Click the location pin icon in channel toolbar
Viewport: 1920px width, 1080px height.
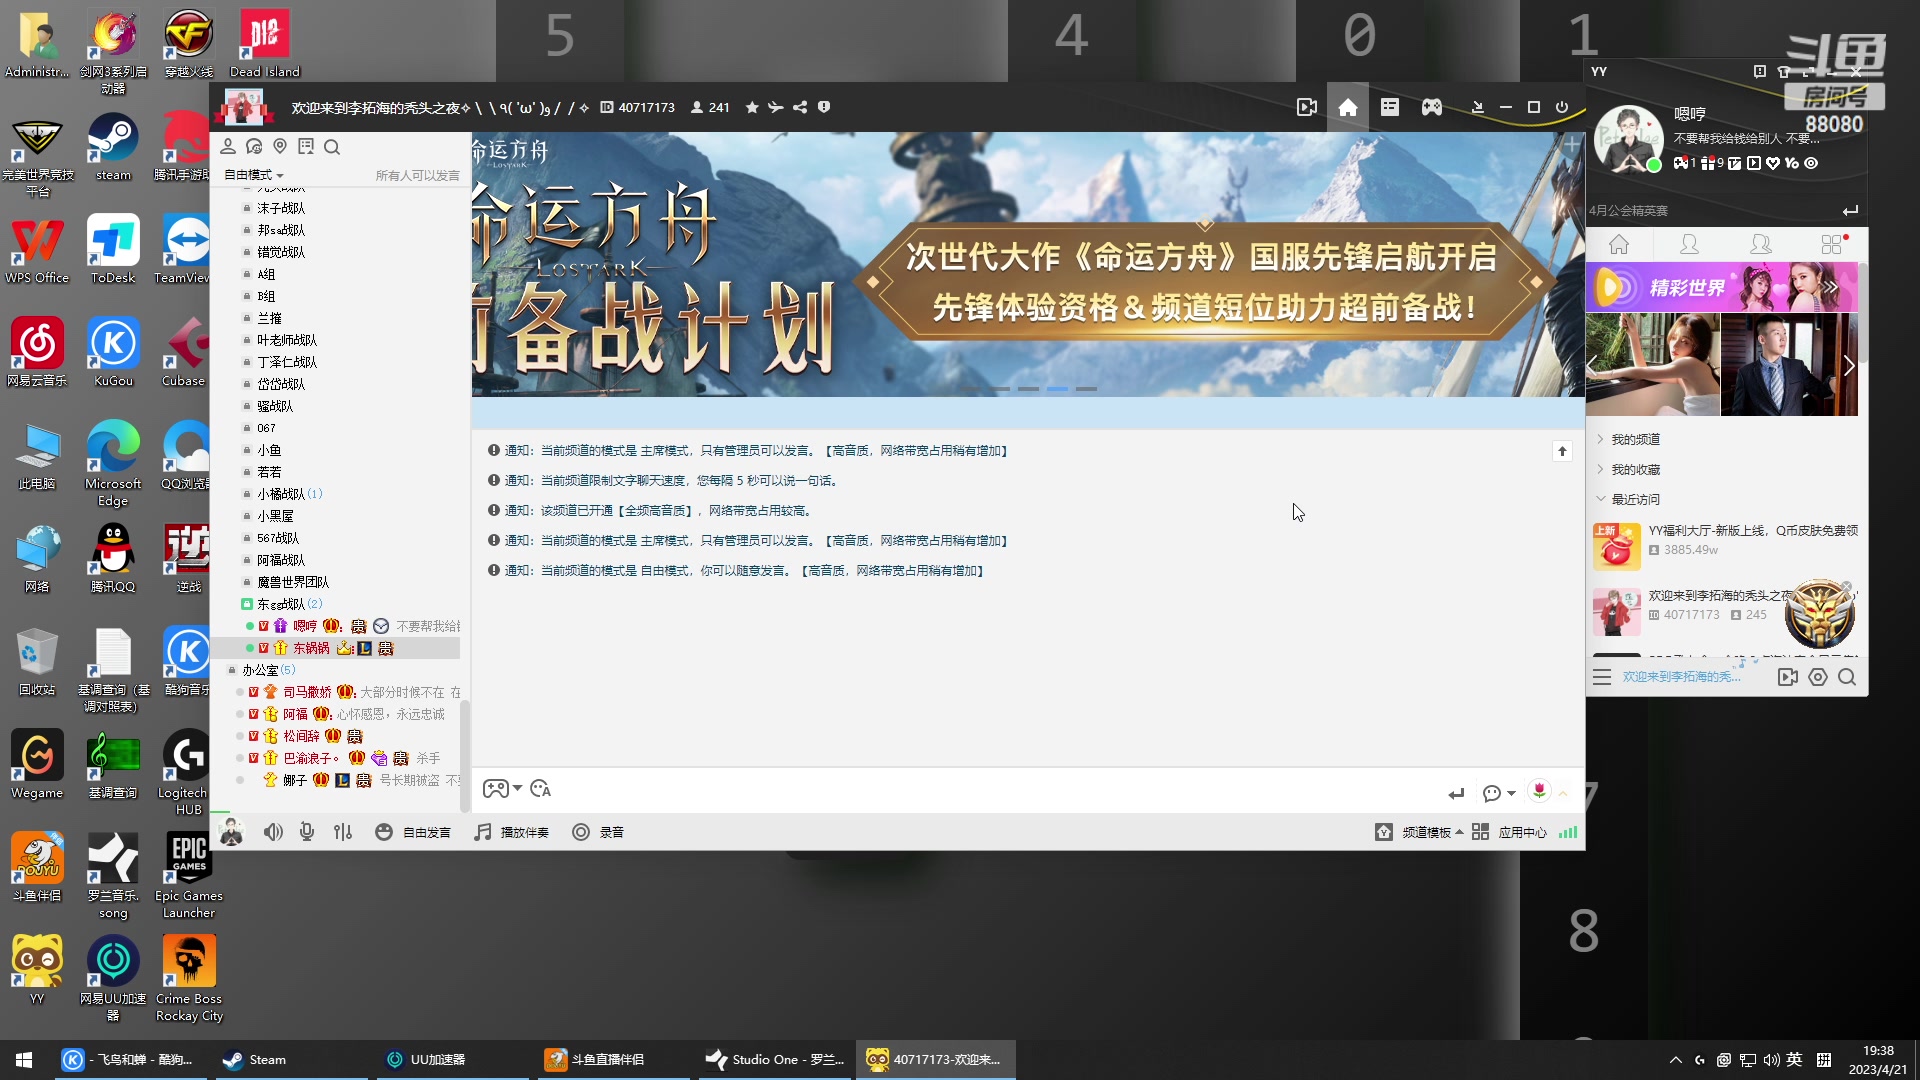[280, 146]
